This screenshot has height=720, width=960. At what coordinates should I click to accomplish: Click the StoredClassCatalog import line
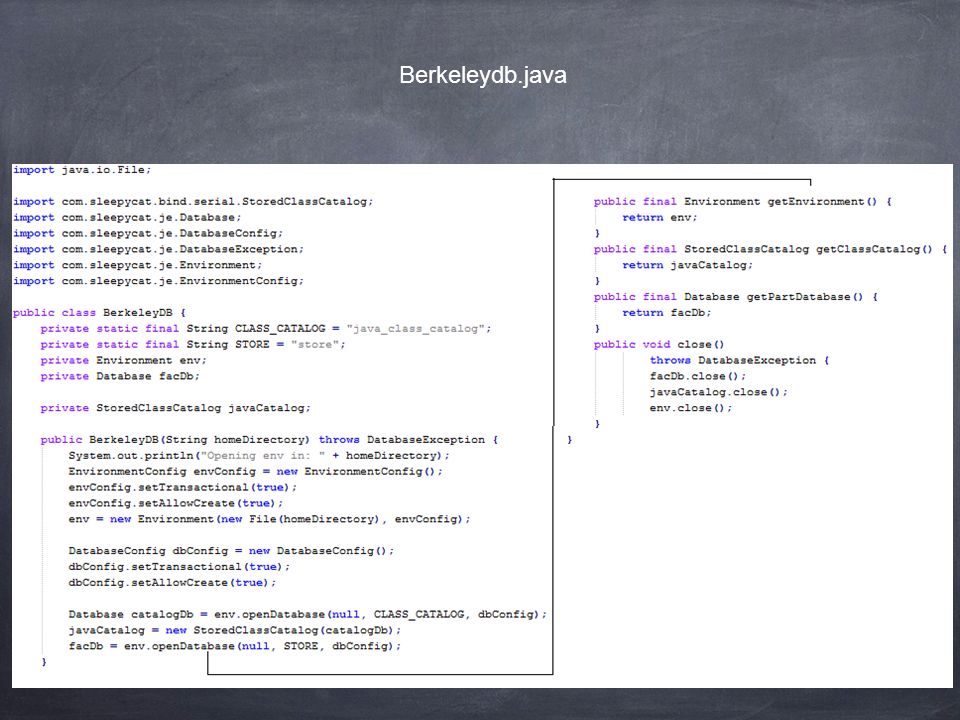[193, 201]
